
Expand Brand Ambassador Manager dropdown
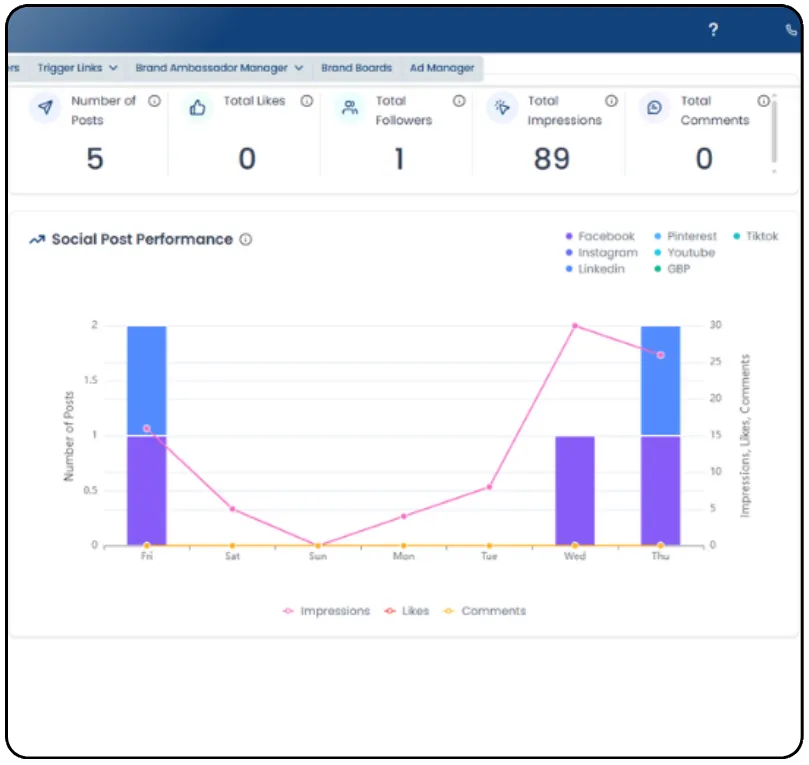219,68
